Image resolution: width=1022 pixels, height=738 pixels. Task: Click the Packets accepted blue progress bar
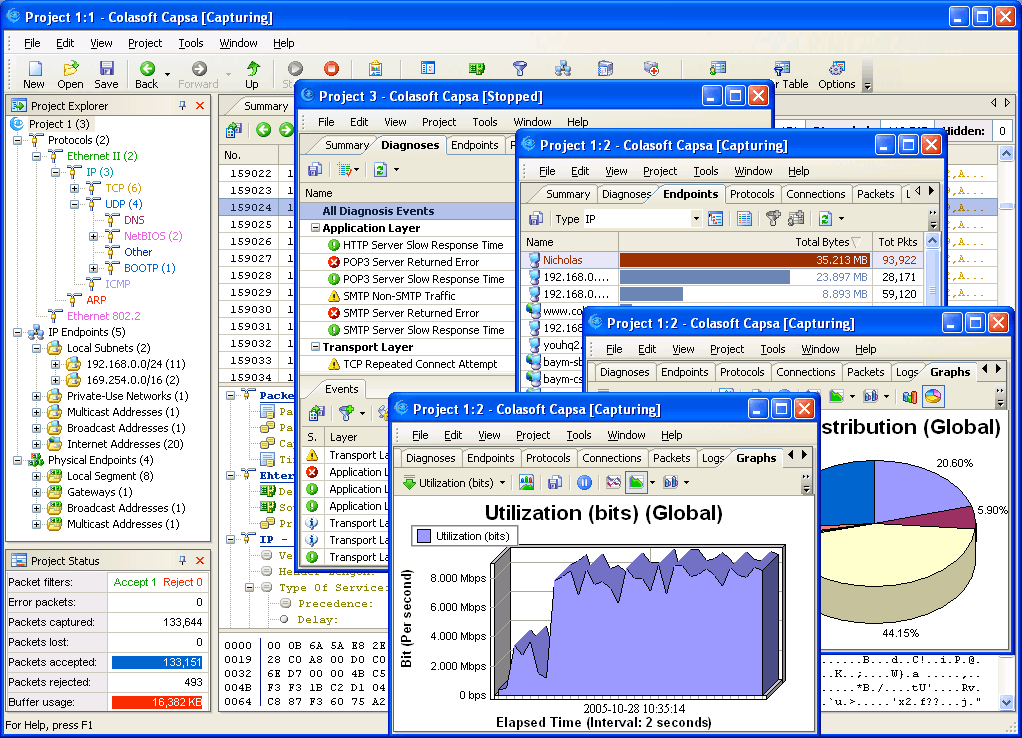pos(157,662)
